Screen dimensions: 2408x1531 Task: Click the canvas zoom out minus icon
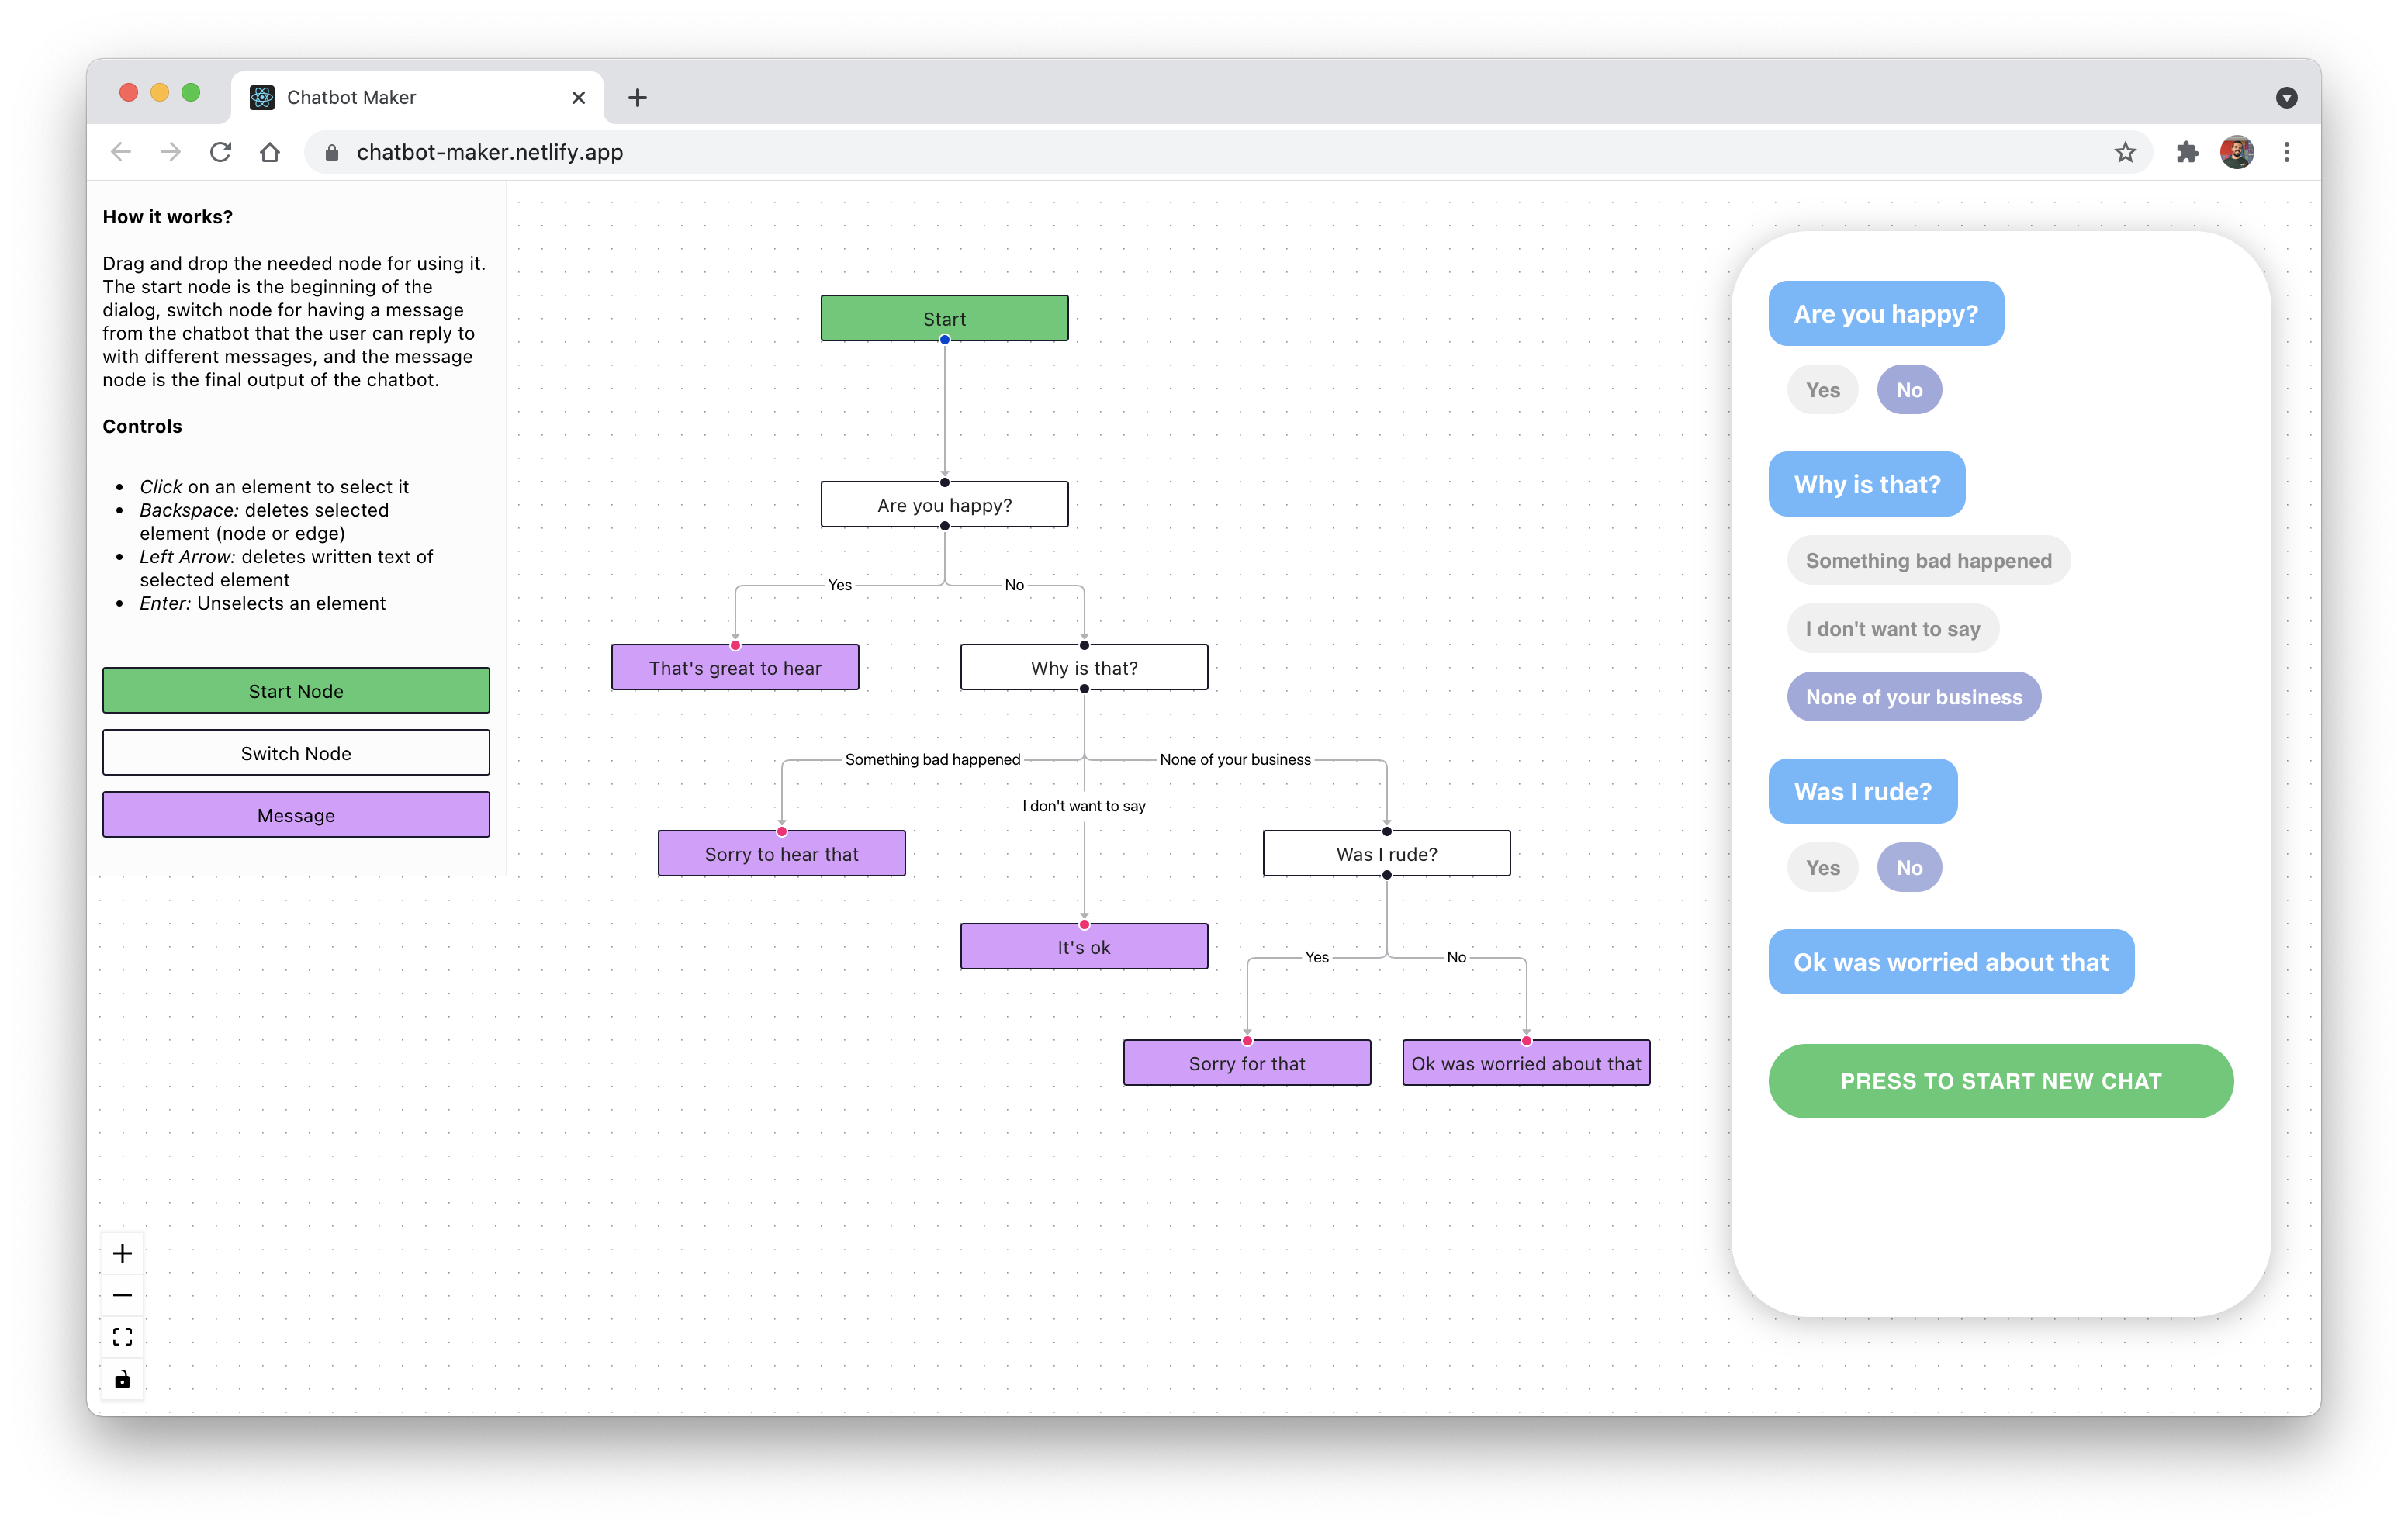tap(122, 1295)
